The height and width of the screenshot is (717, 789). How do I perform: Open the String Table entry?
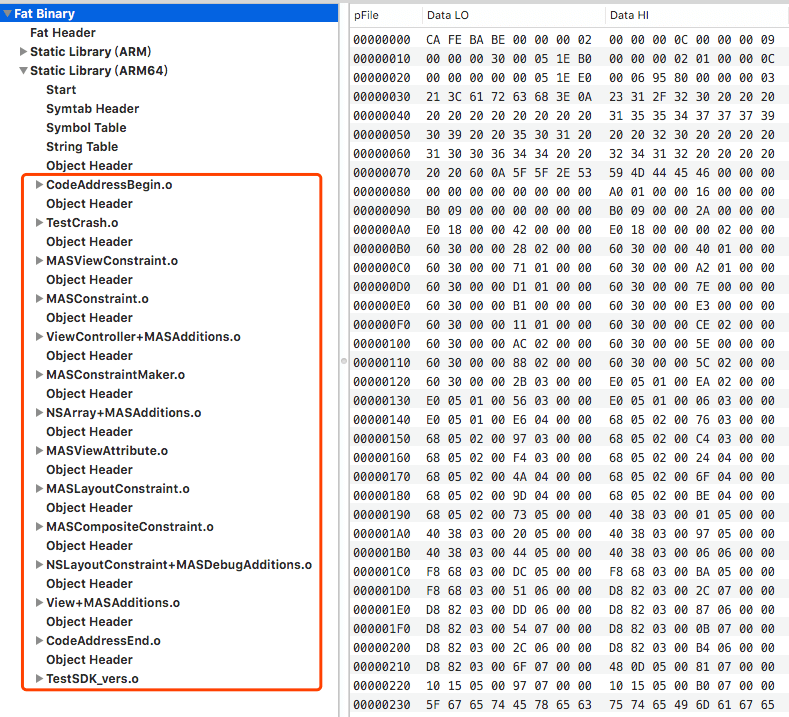[x=82, y=147]
